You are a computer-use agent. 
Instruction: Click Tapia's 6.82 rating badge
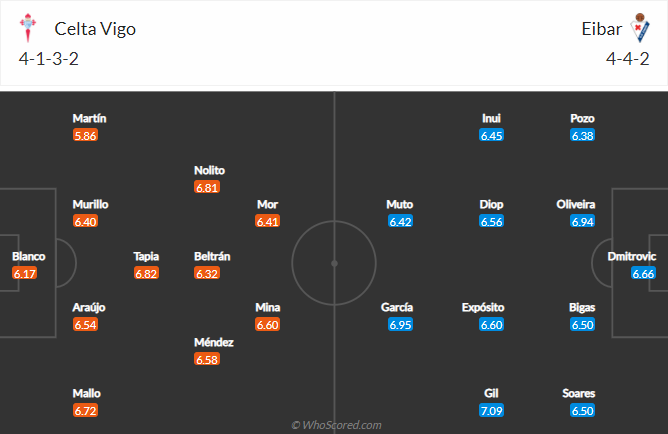(x=146, y=273)
